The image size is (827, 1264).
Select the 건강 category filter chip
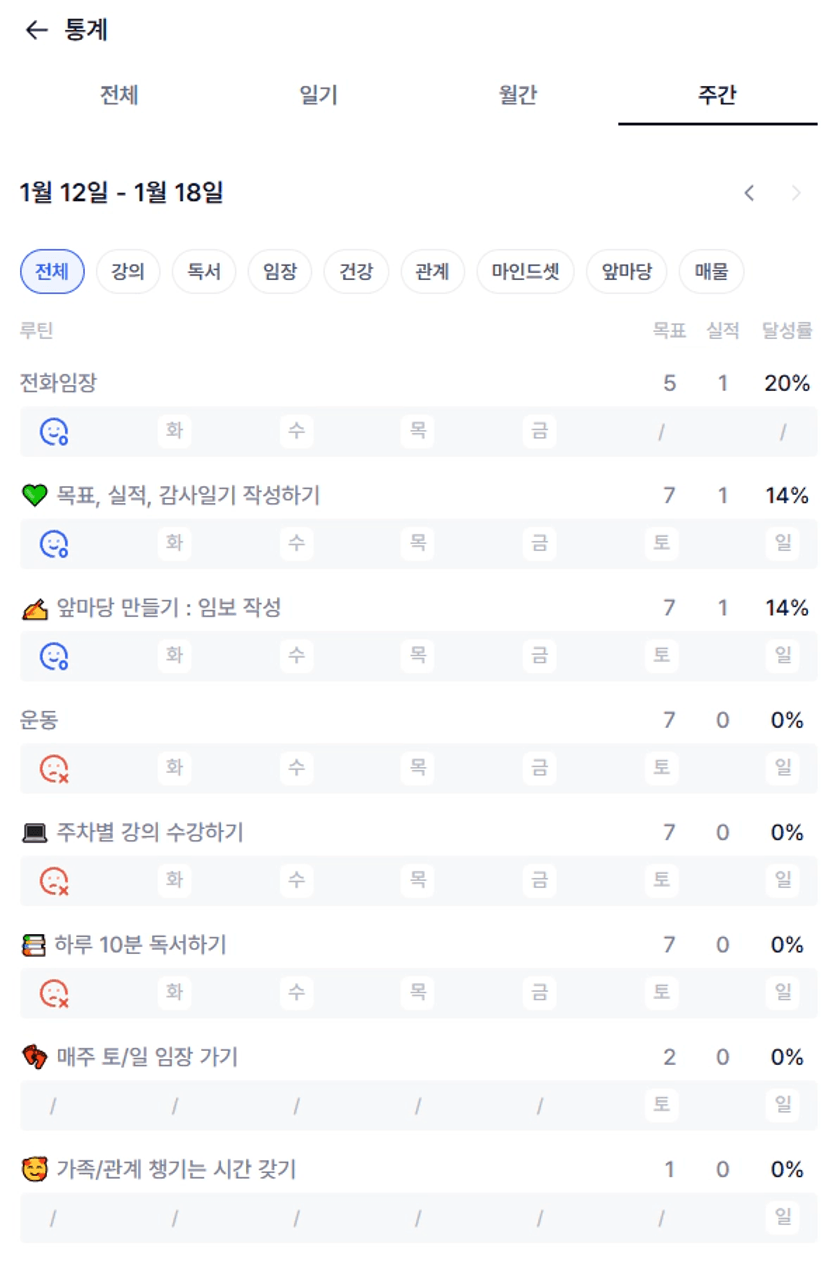coord(357,271)
